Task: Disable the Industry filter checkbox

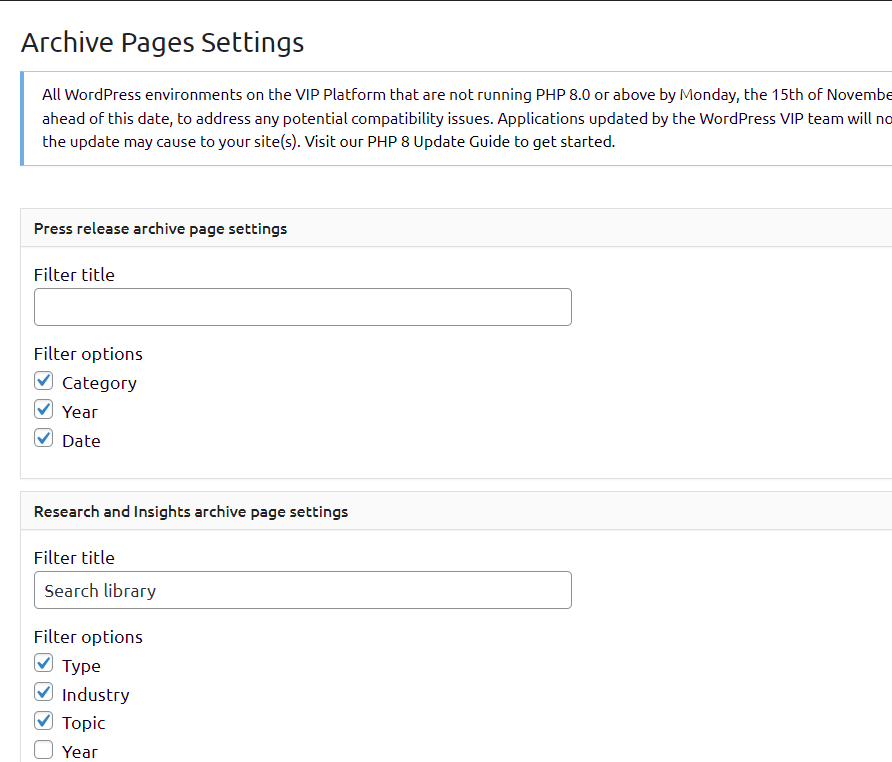Action: point(43,693)
